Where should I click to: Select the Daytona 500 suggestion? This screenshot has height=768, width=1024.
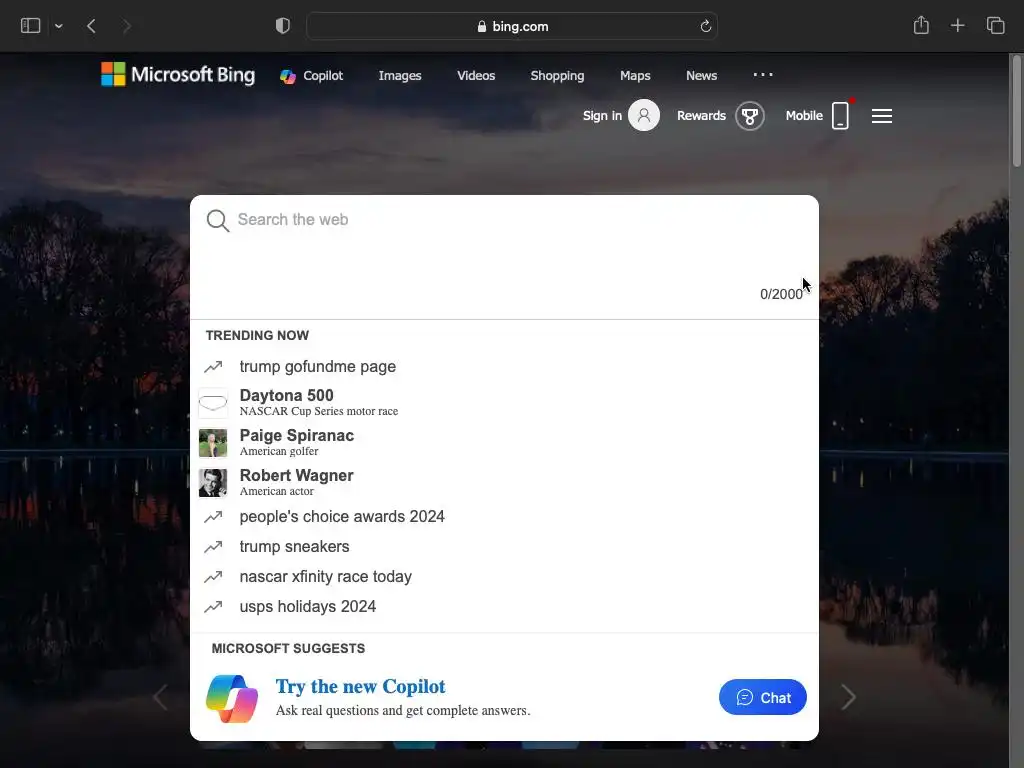click(504, 402)
